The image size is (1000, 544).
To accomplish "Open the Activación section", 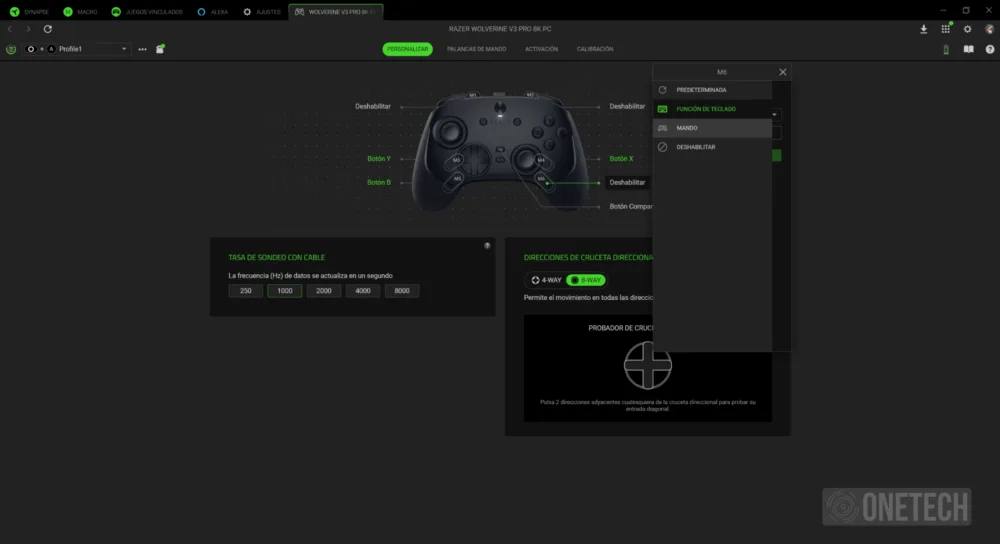I will coord(541,49).
